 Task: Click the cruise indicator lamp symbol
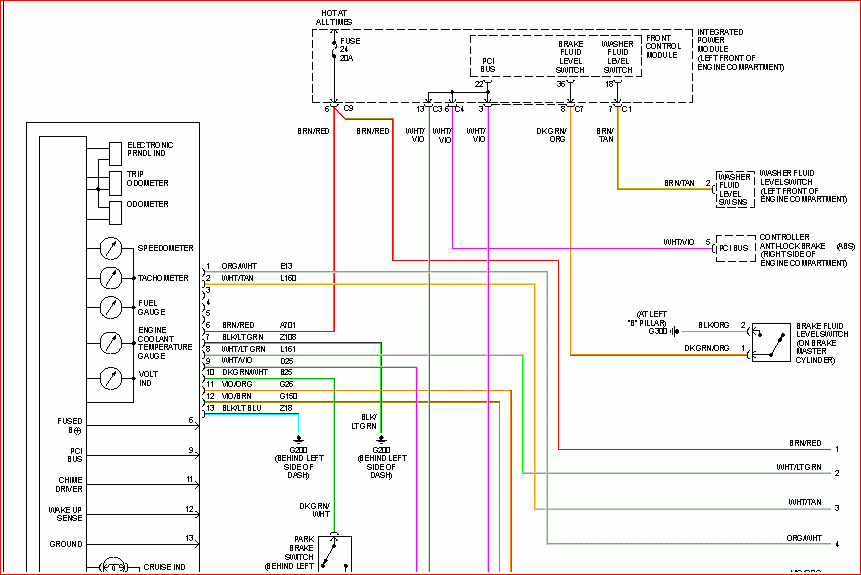click(114, 567)
